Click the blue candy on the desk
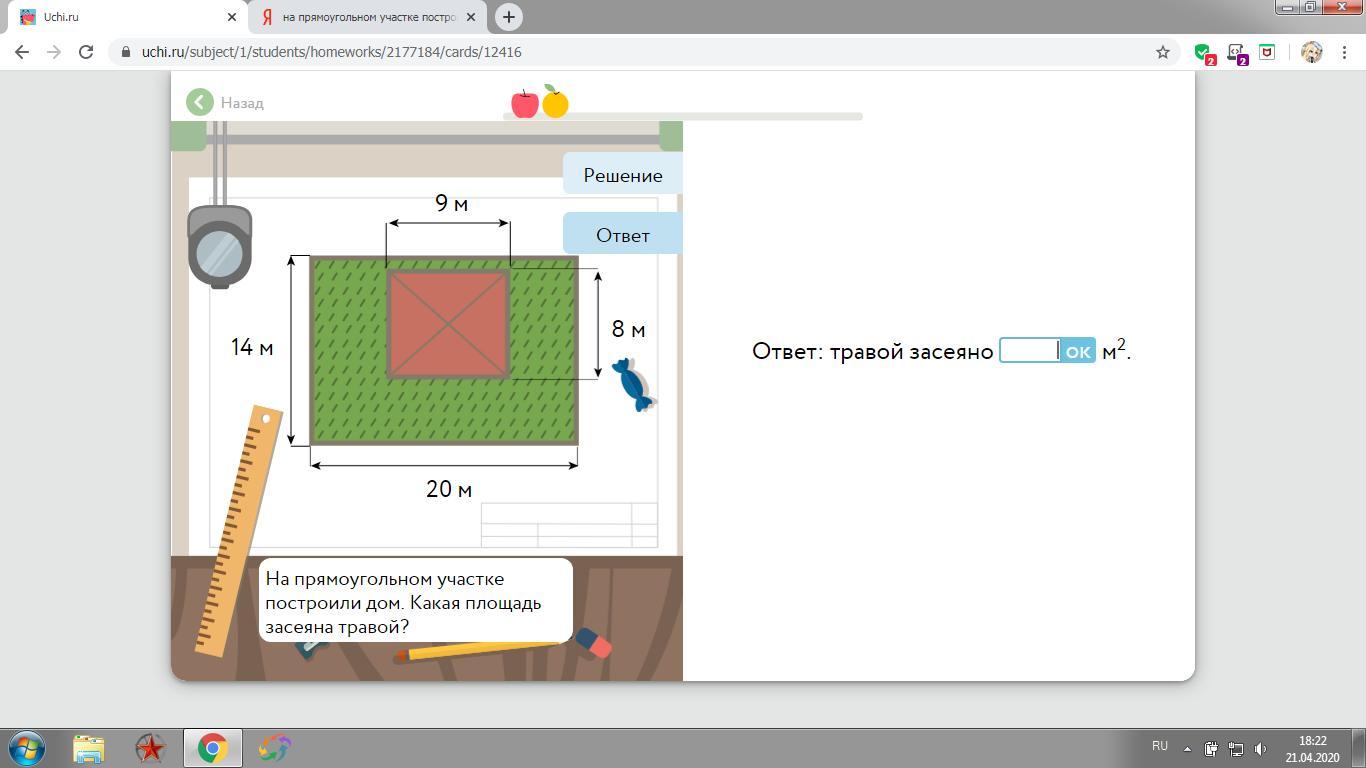This screenshot has height=768, width=1366. 632,384
